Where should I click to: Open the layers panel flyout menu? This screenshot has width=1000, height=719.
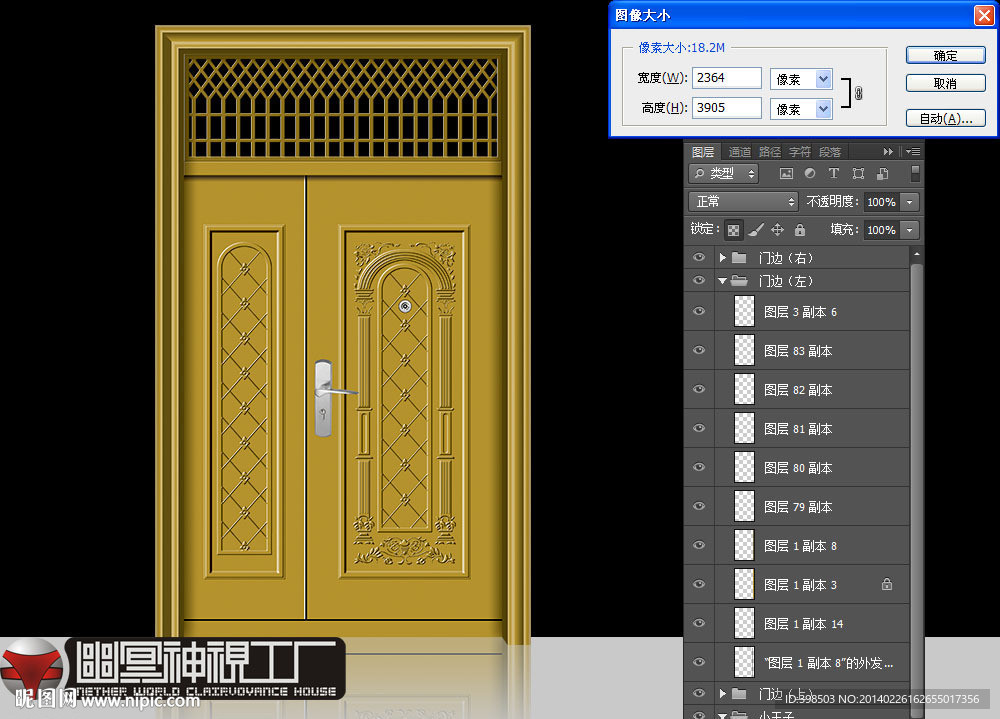pyautogui.click(x=913, y=152)
